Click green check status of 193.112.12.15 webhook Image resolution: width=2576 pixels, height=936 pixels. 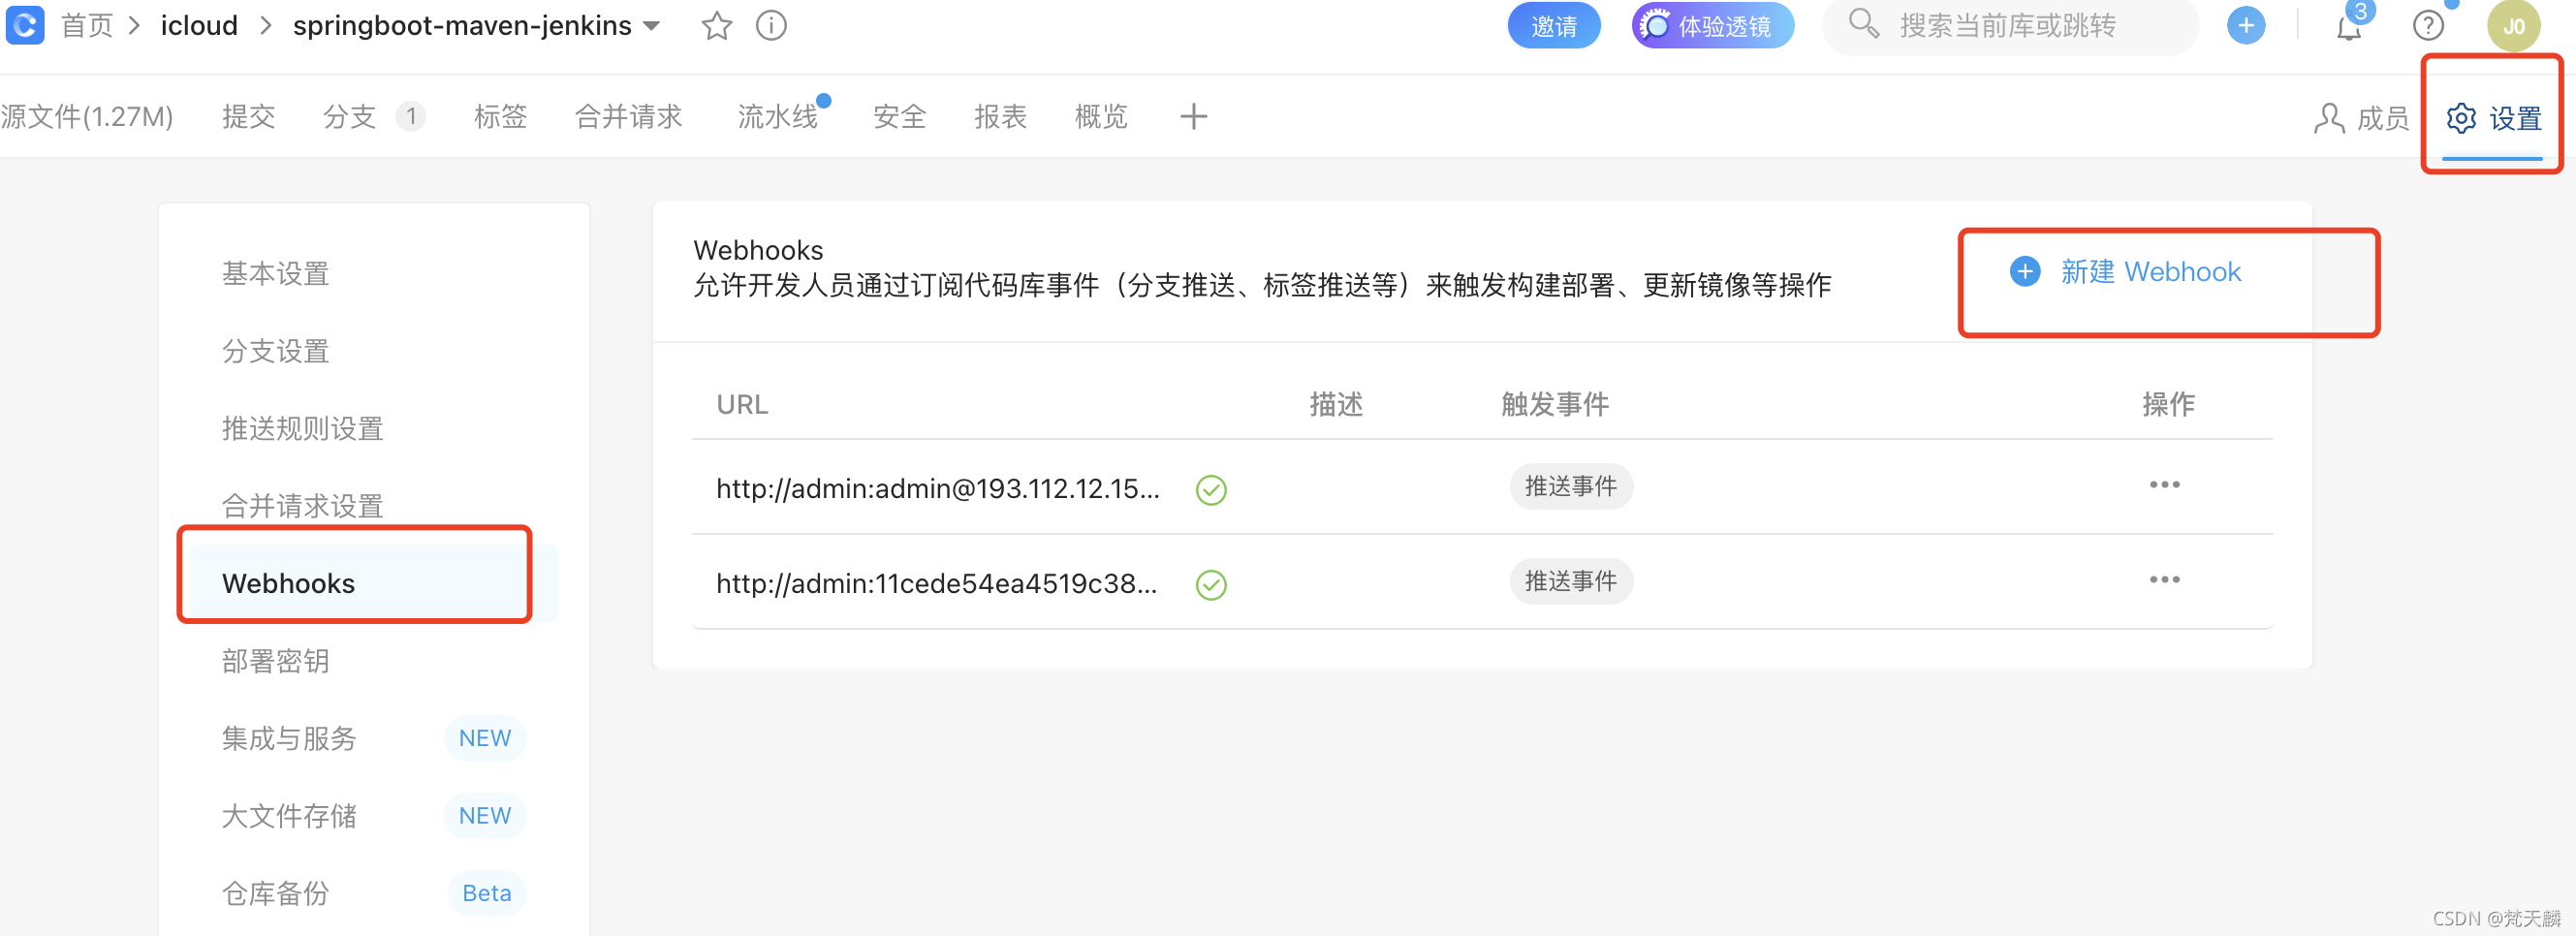(1210, 489)
